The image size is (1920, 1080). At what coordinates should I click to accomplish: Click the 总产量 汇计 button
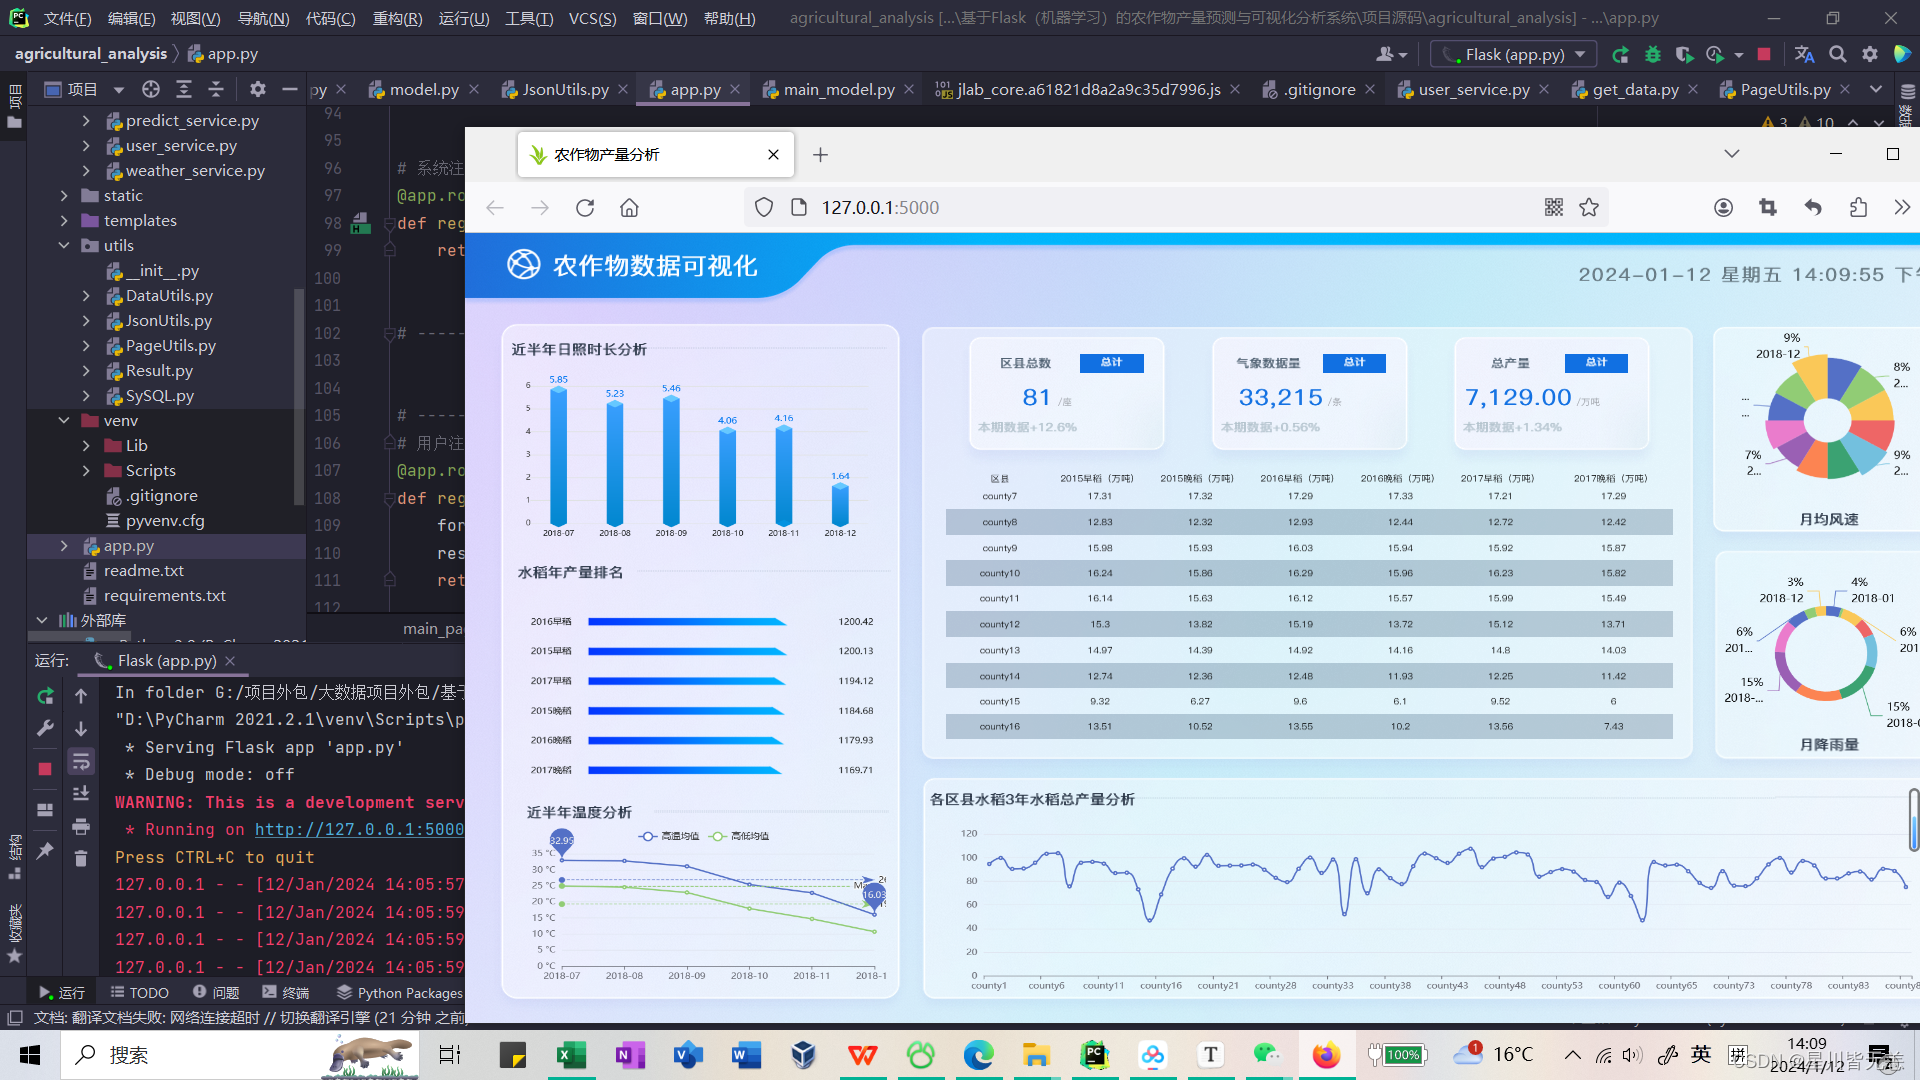tap(1594, 361)
